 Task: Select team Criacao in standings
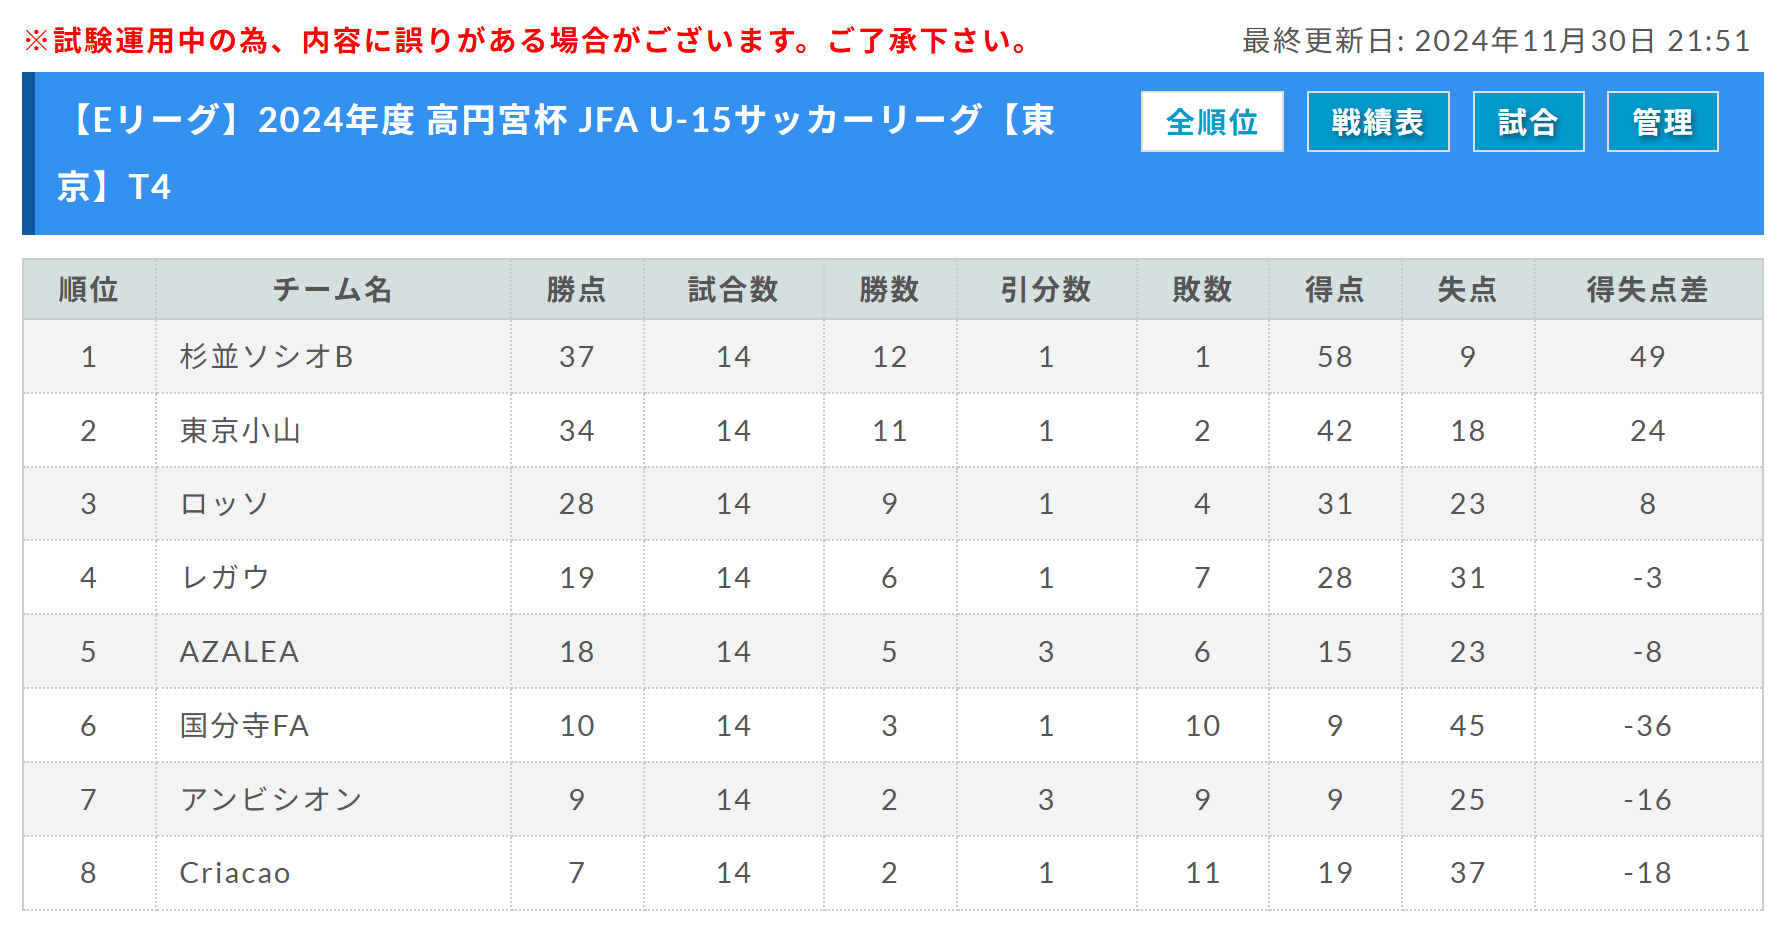click(235, 873)
